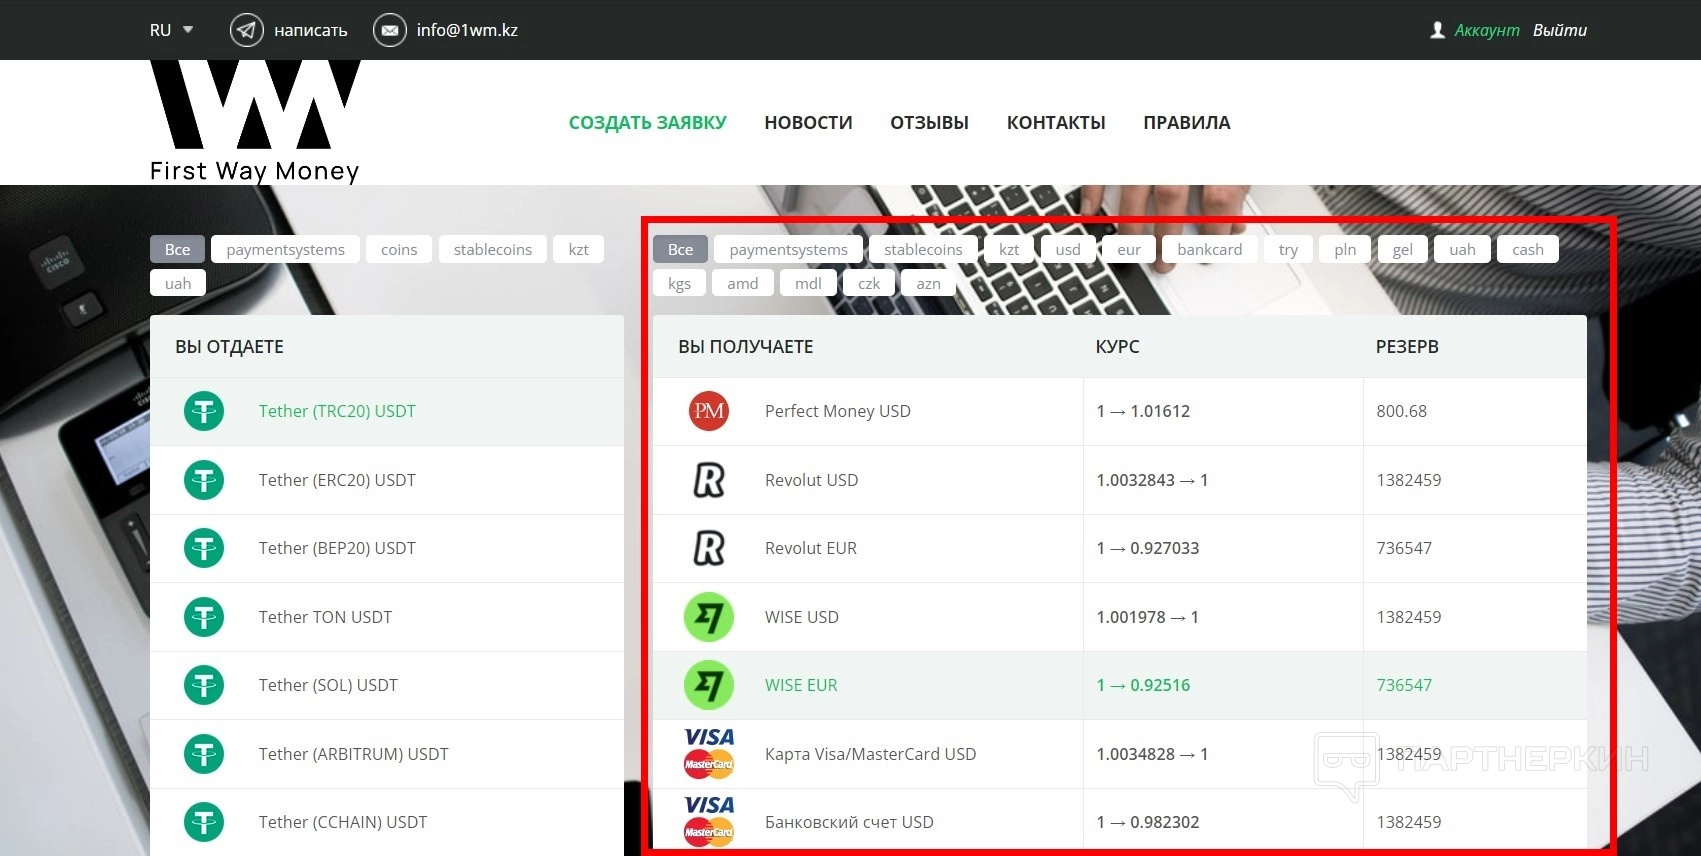This screenshot has height=856, width=1701.
Task: Click the Tether (TRC20) USDT coin icon
Action: click(x=204, y=411)
